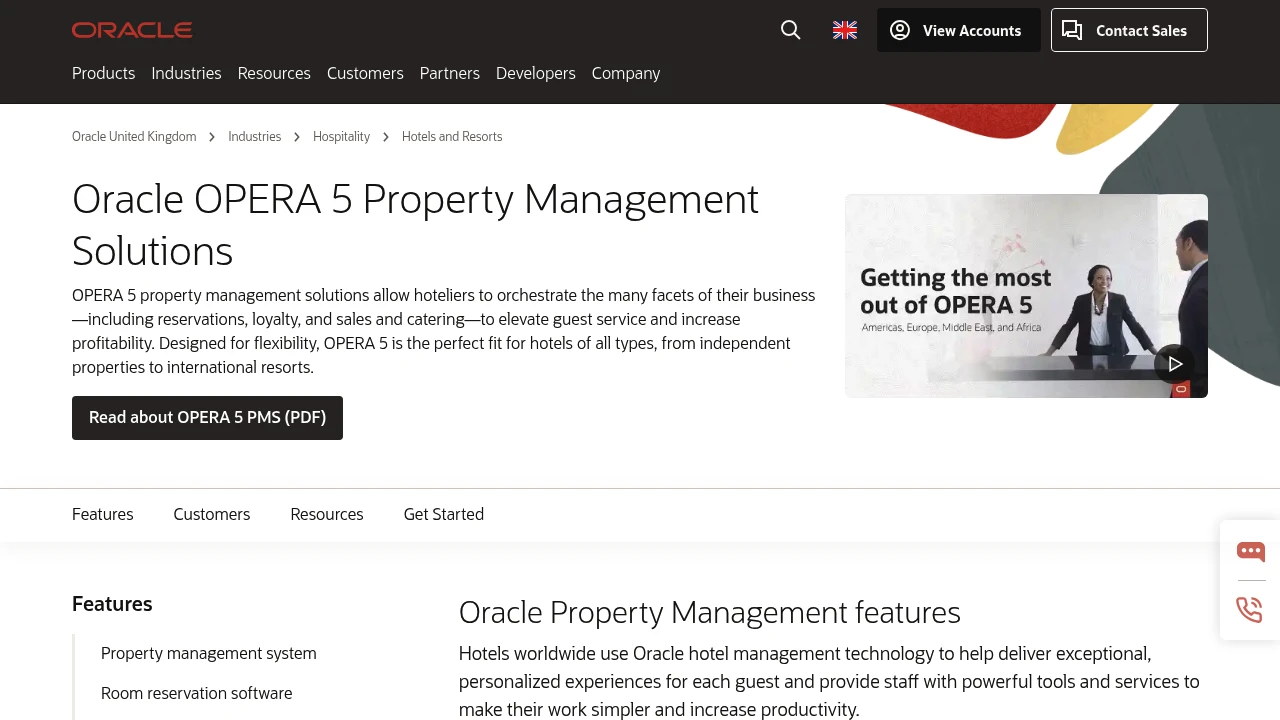Click the phone contact icon
1280x720 pixels.
[x=1249, y=609]
